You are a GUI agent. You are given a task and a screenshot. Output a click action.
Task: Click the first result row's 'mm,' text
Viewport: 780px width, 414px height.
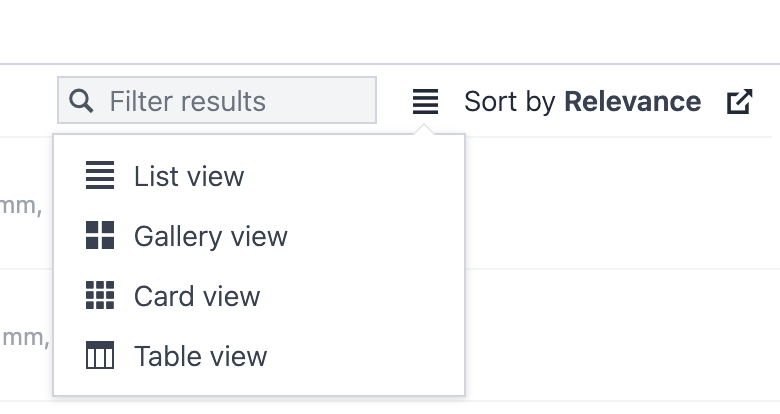(21, 206)
